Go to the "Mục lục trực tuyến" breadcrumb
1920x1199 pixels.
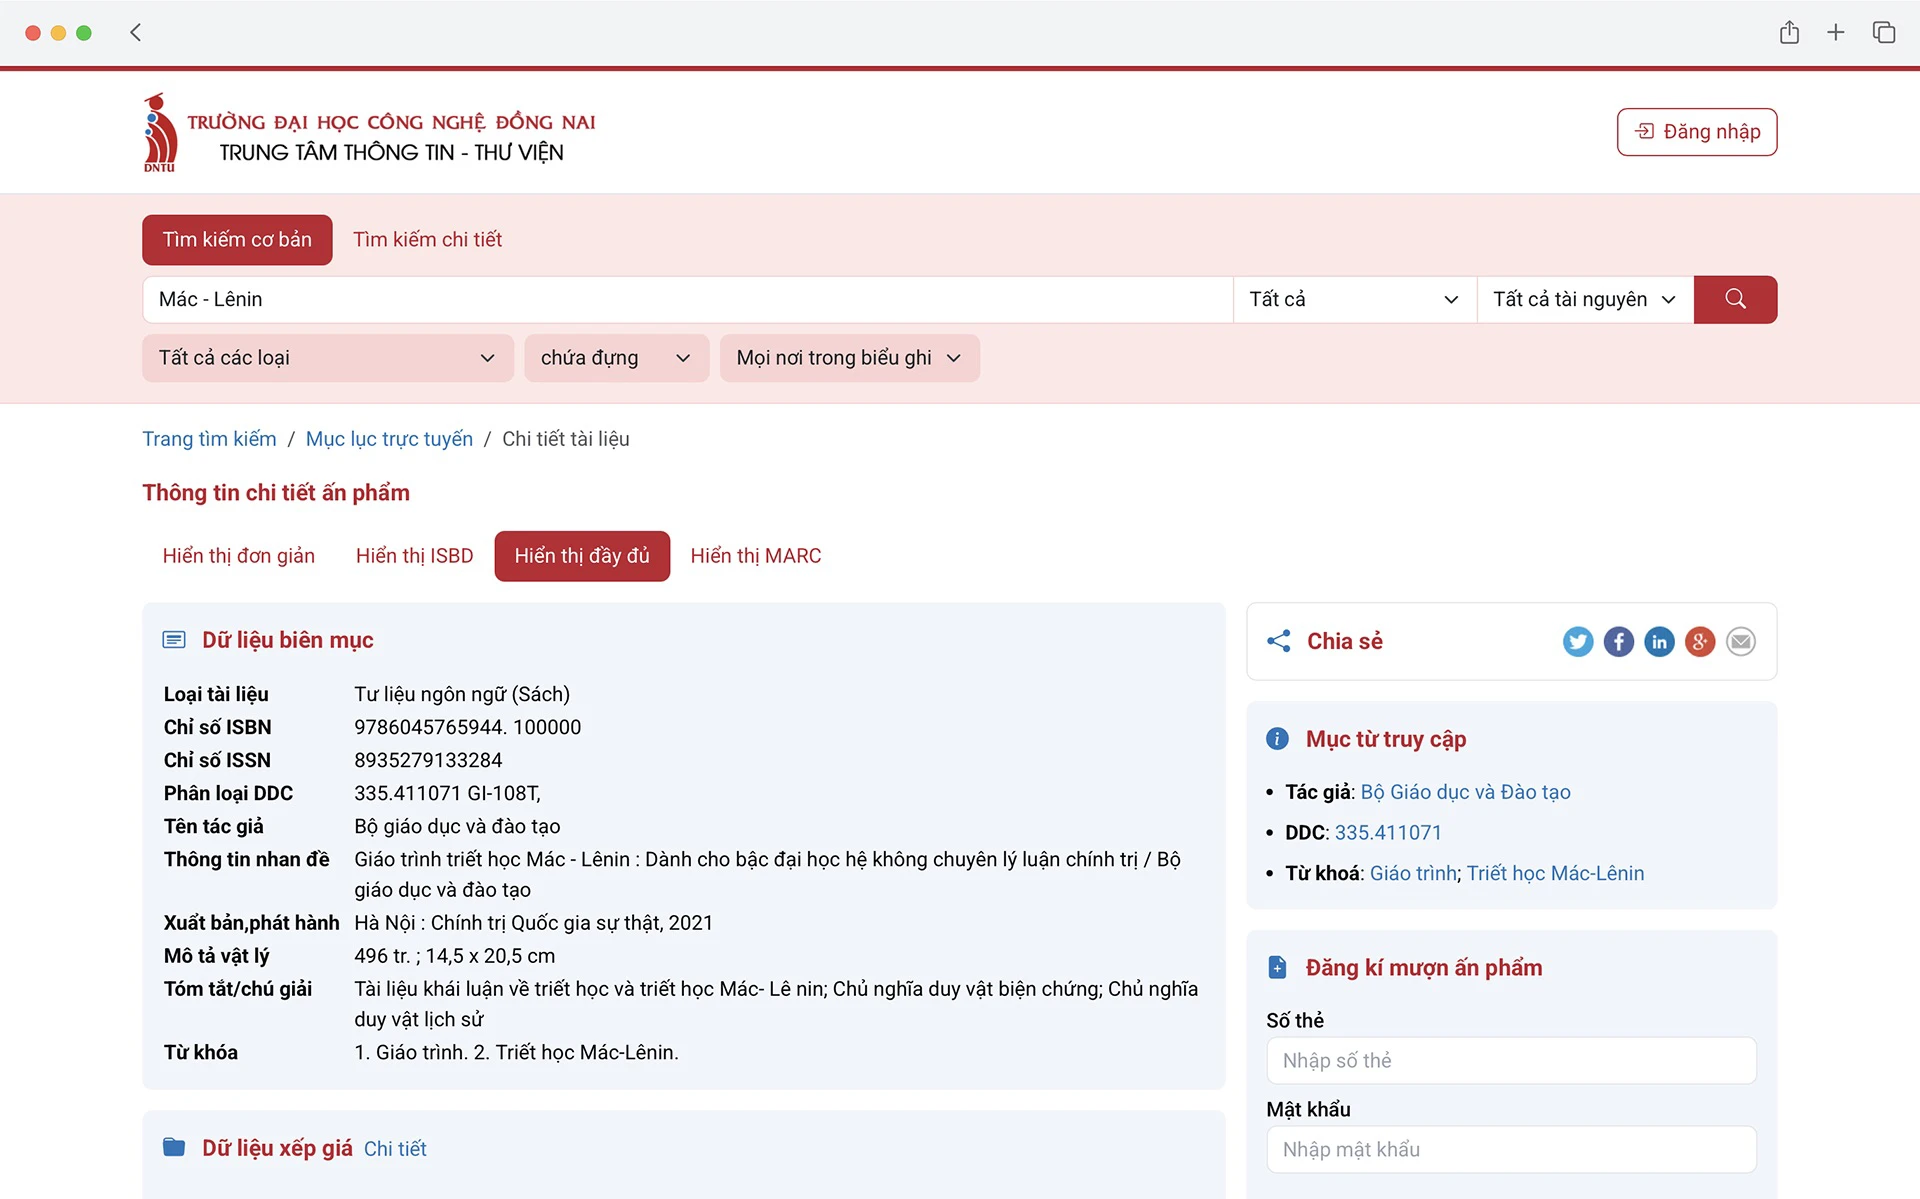[389, 439]
